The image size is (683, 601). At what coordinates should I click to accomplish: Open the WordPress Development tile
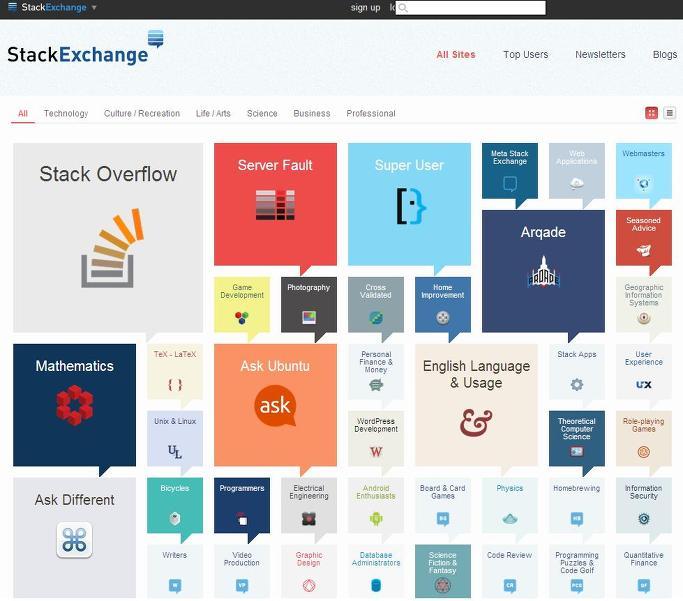pos(376,439)
